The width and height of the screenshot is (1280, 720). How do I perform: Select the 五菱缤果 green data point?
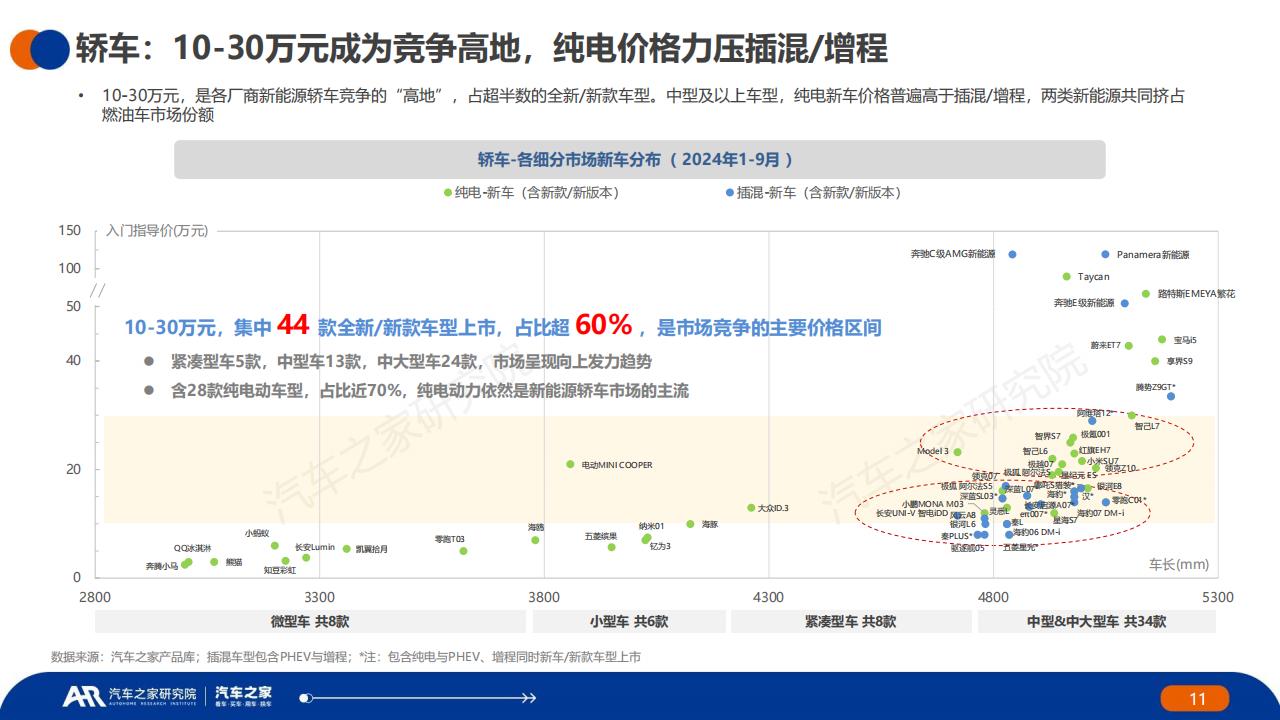tap(611, 547)
